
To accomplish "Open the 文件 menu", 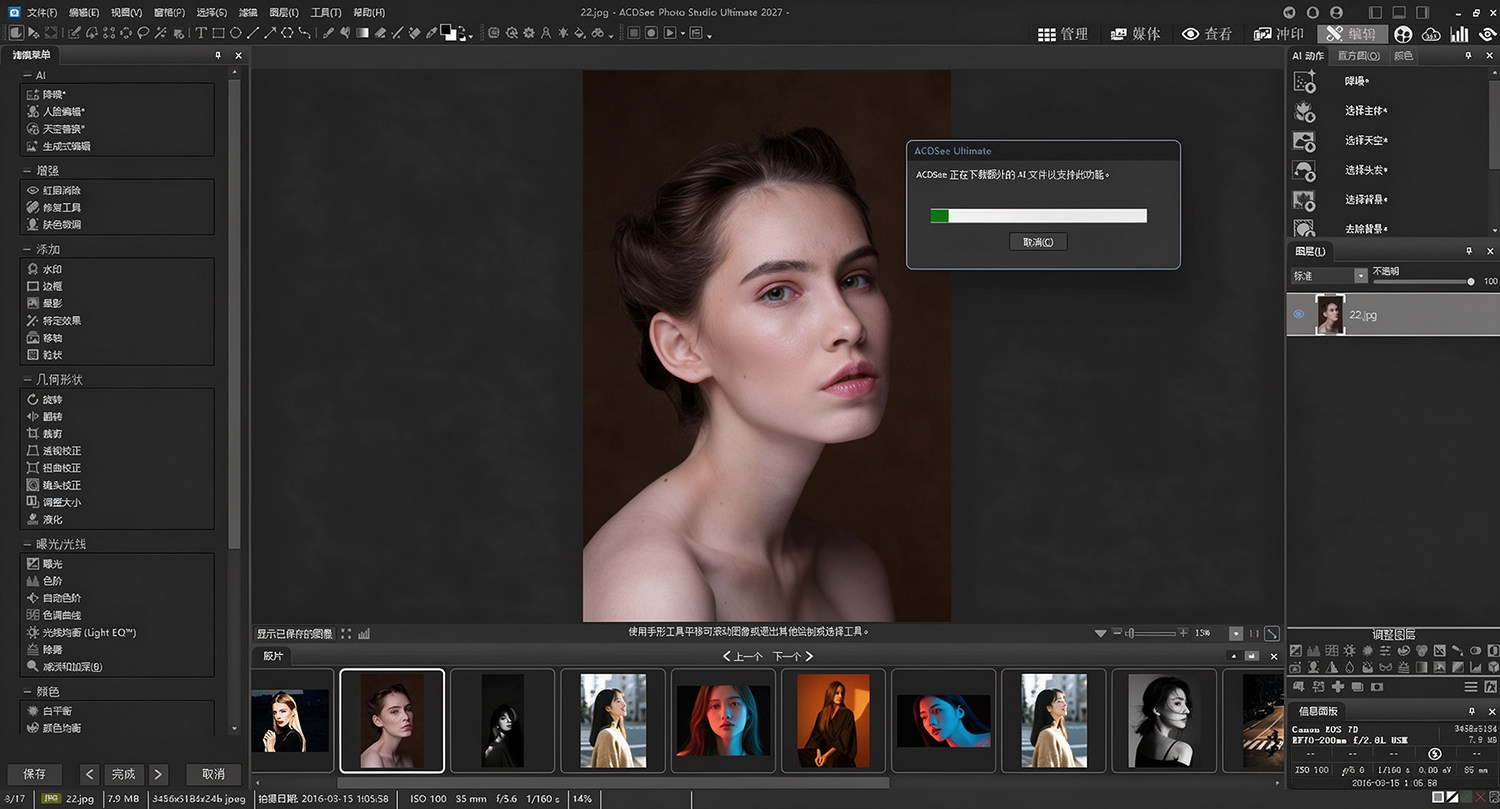I will [42, 13].
